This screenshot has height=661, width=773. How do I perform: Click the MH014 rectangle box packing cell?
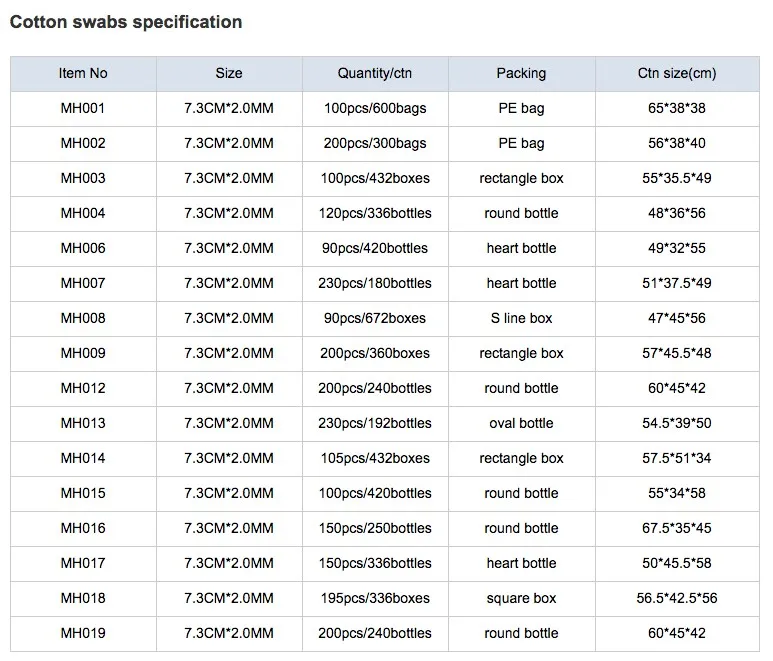pyautogui.click(x=521, y=458)
